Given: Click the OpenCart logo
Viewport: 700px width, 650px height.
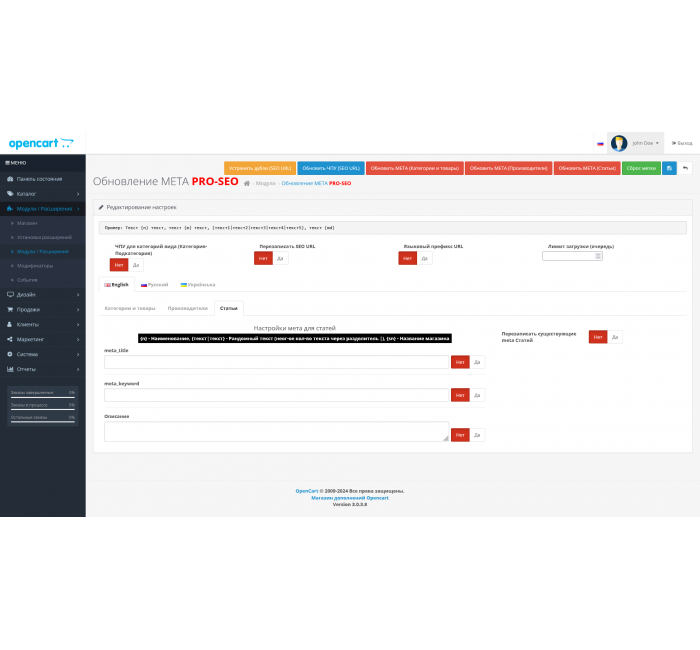Looking at the screenshot, I should (x=41, y=143).
